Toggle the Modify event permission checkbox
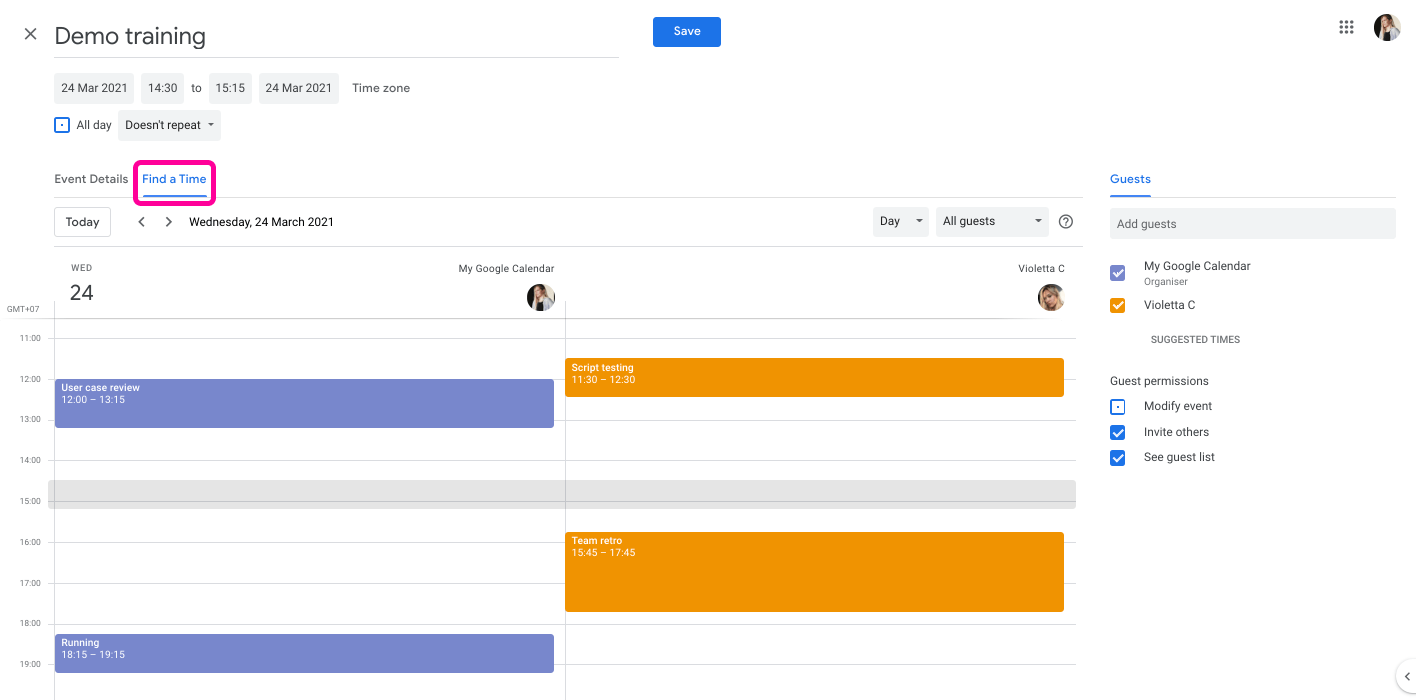The image size is (1416, 700). point(1118,407)
